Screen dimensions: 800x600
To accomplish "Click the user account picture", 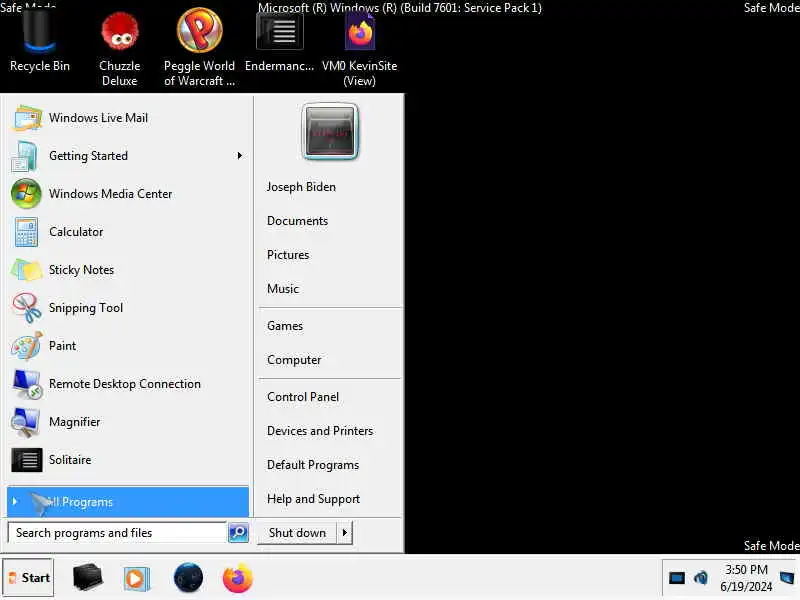I will click(330, 132).
